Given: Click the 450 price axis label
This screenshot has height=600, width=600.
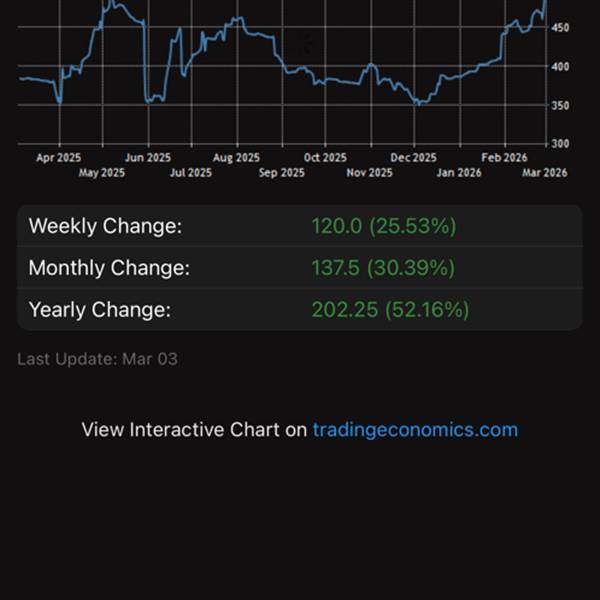Looking at the screenshot, I should pos(560,28).
